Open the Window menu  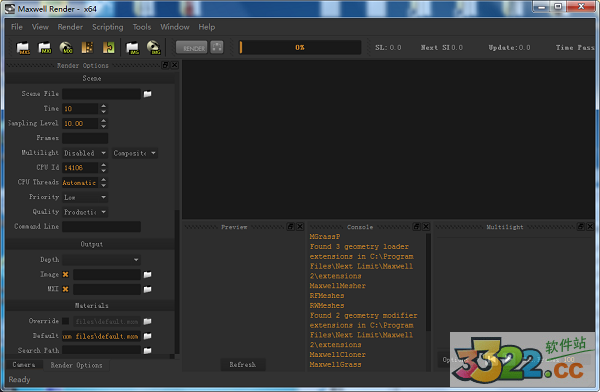(175, 27)
